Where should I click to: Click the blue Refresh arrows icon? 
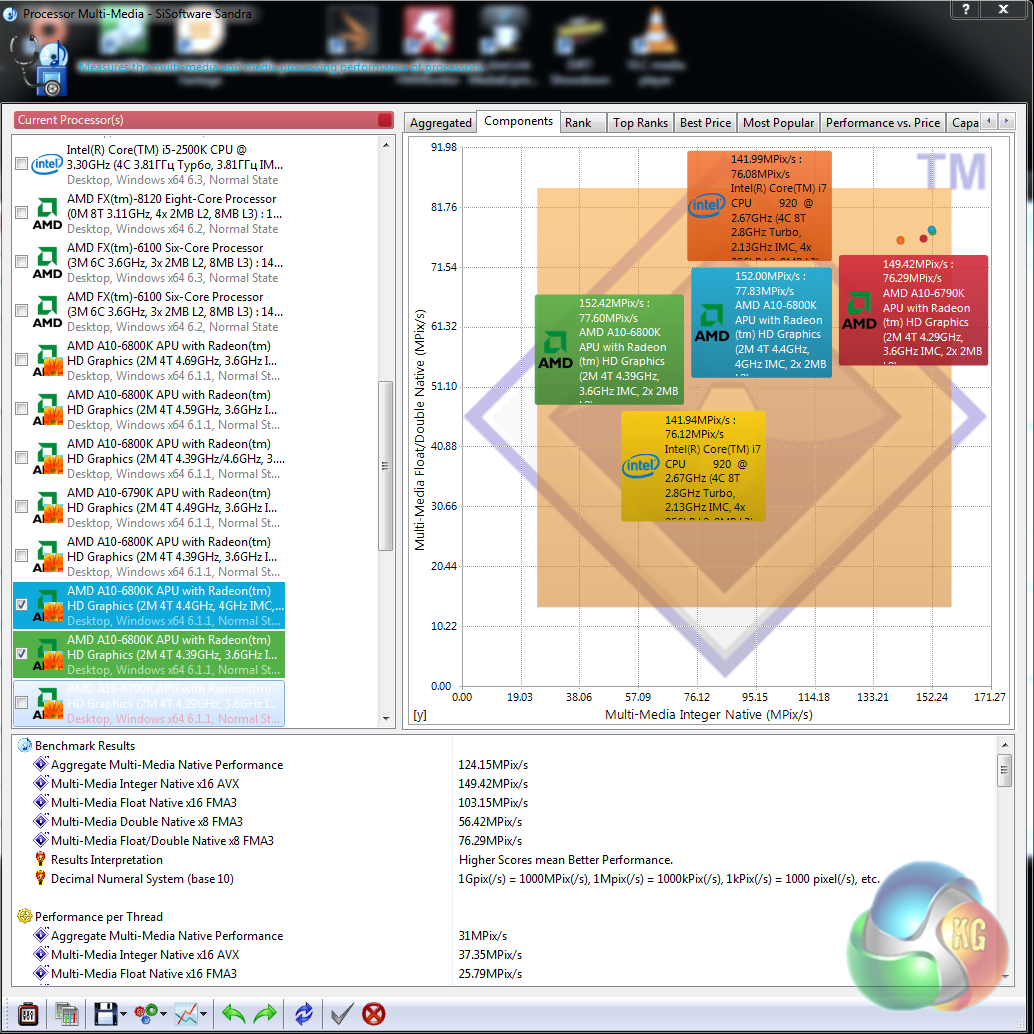(x=304, y=1014)
